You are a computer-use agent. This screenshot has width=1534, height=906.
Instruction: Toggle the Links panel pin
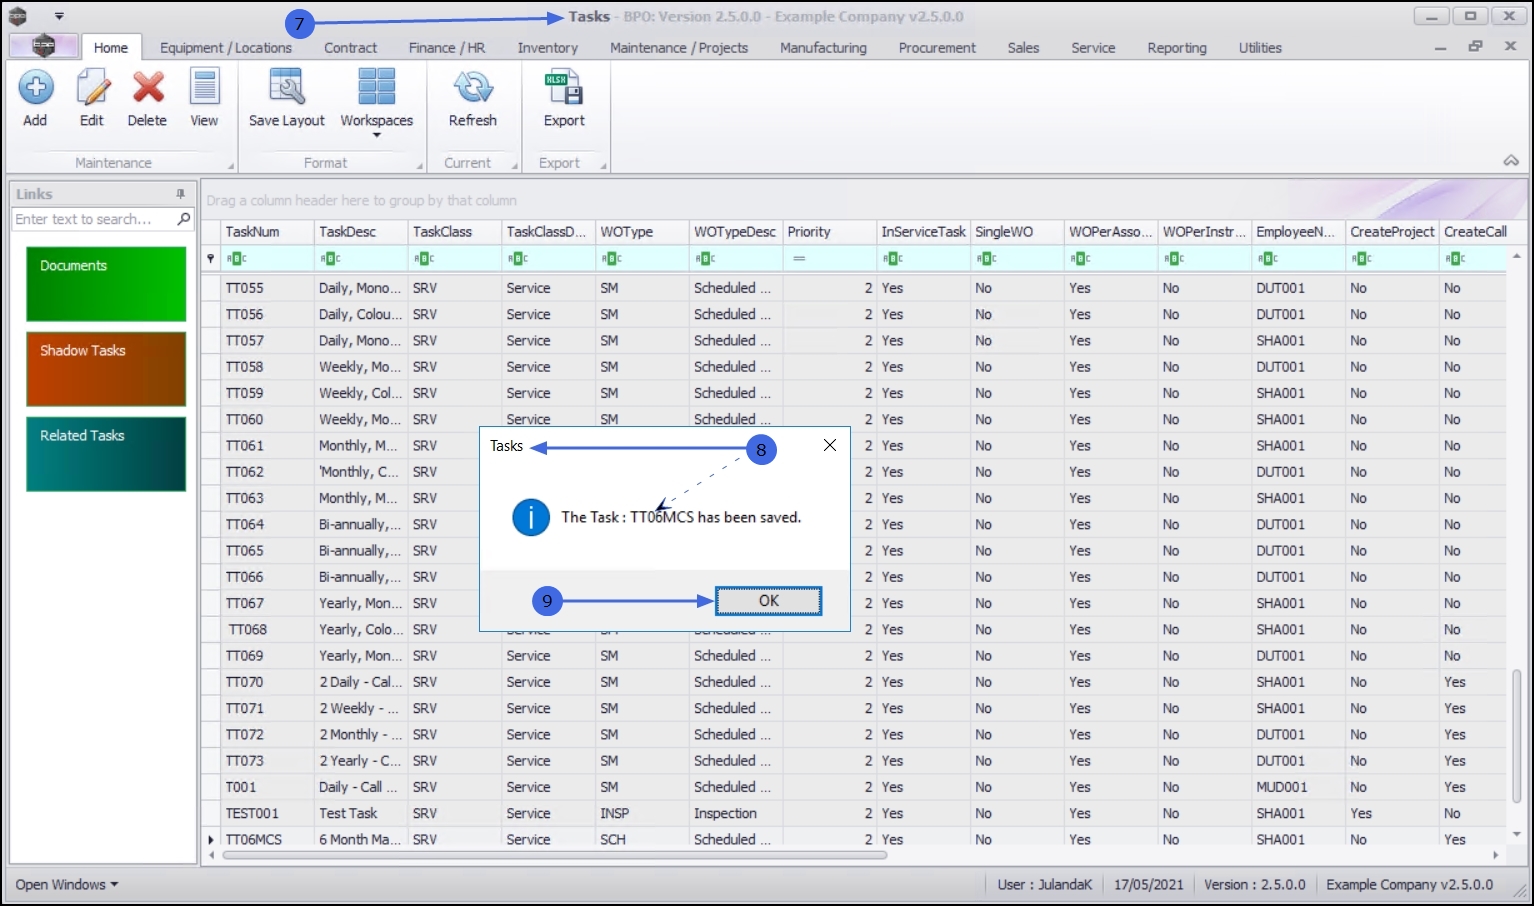(181, 194)
